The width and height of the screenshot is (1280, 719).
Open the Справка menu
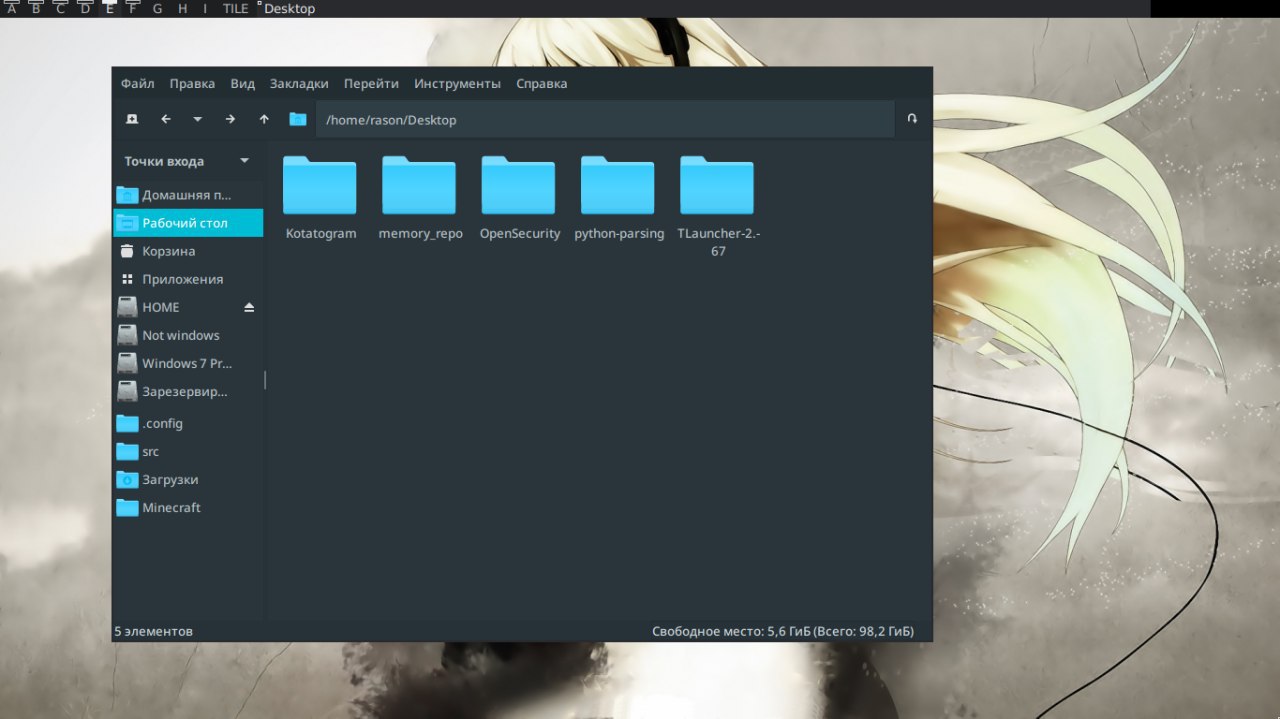[x=542, y=84]
